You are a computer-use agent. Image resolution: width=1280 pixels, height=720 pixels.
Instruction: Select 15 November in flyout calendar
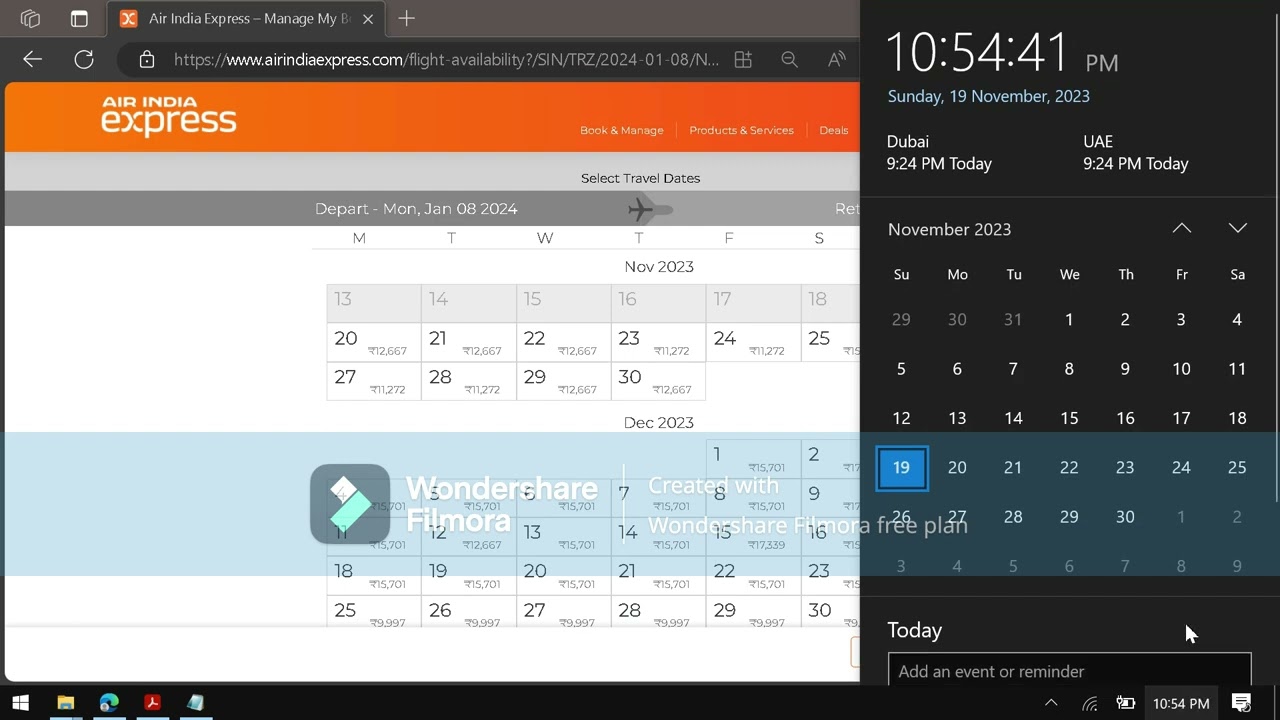pos(1069,418)
